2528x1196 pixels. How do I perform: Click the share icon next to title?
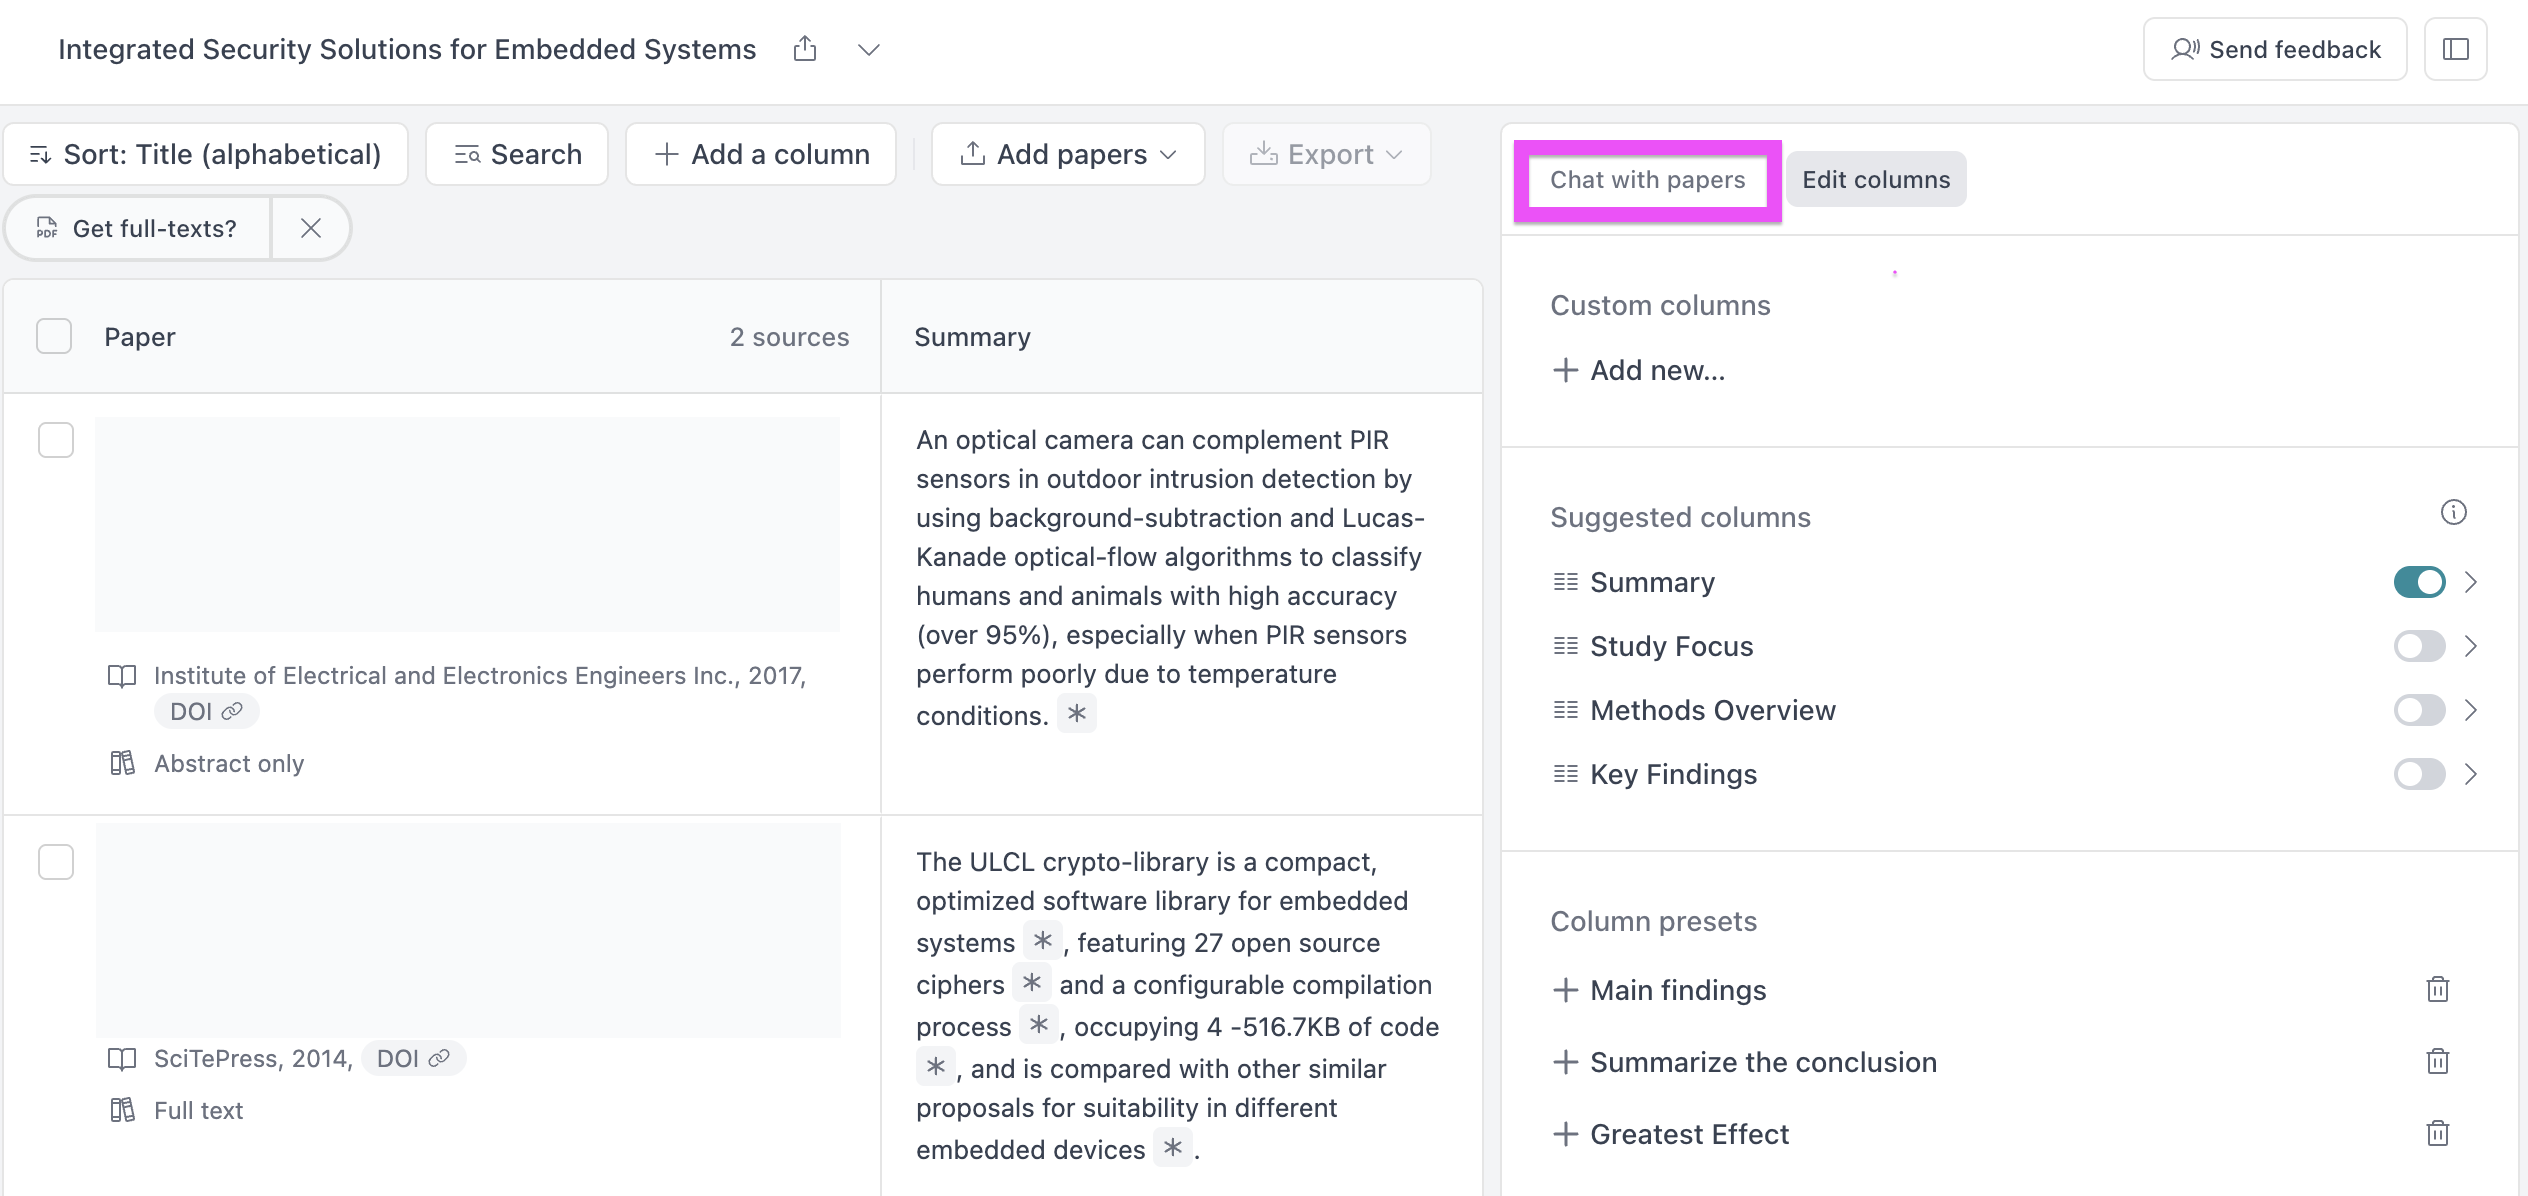pyautogui.click(x=805, y=49)
